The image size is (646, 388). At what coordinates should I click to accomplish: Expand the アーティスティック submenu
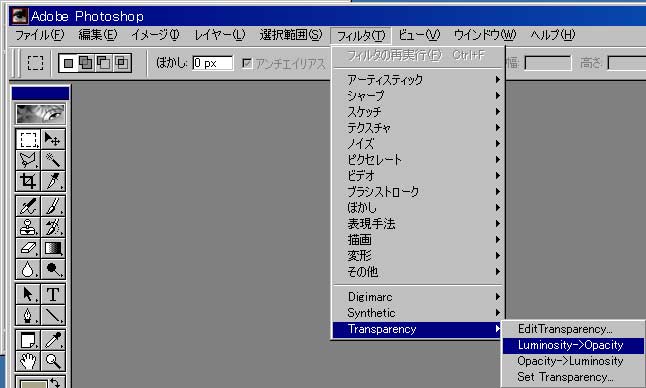[418, 79]
